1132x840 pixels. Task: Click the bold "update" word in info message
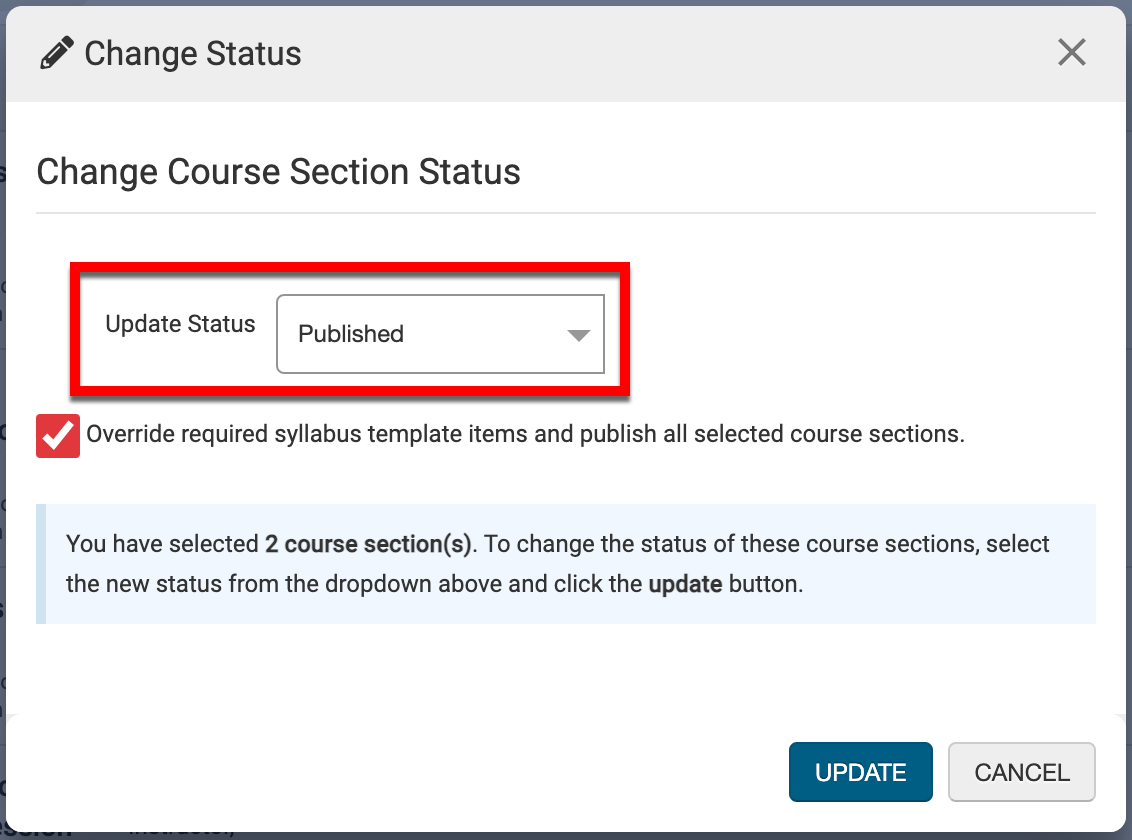685,584
